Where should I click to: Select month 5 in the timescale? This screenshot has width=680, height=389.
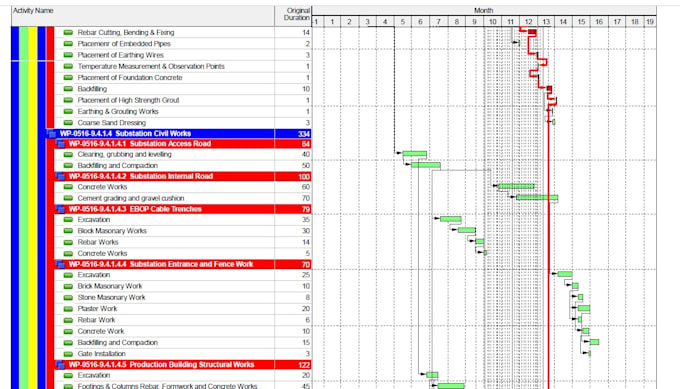click(x=403, y=21)
